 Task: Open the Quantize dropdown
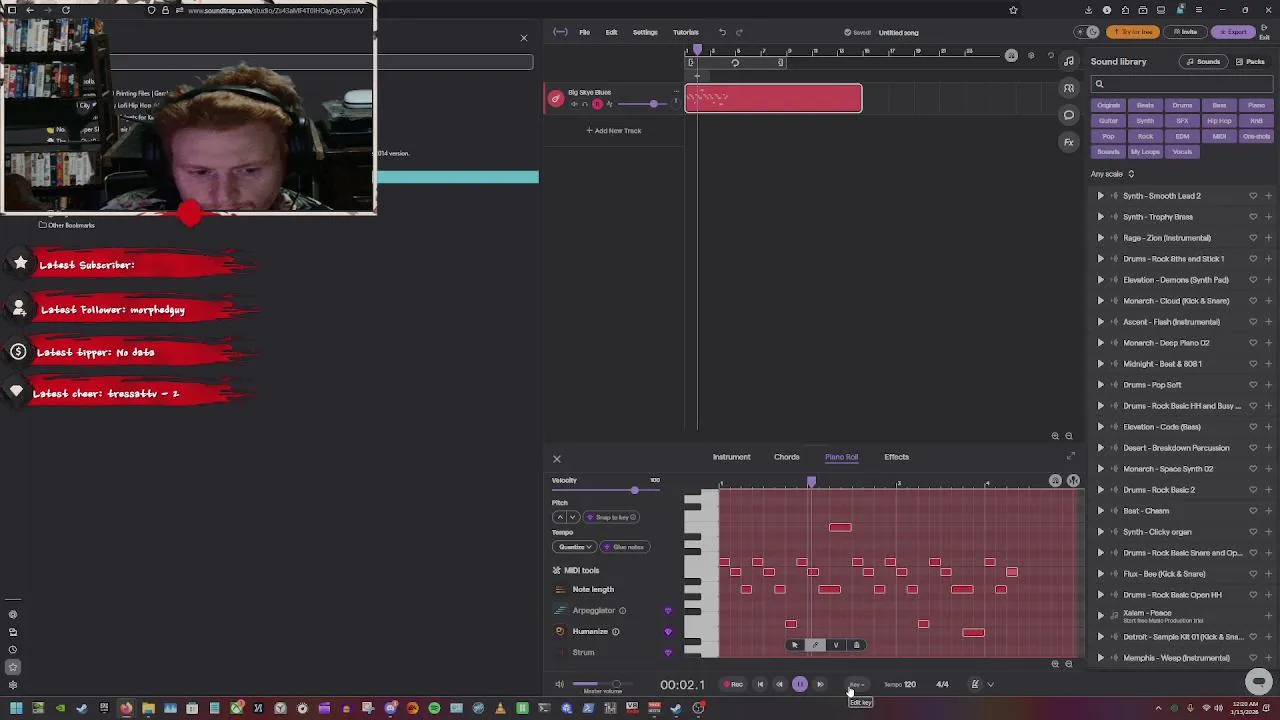pyautogui.click(x=575, y=547)
